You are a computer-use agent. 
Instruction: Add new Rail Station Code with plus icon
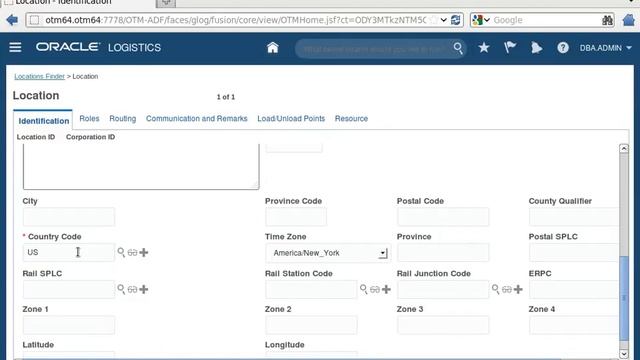pyautogui.click(x=386, y=289)
